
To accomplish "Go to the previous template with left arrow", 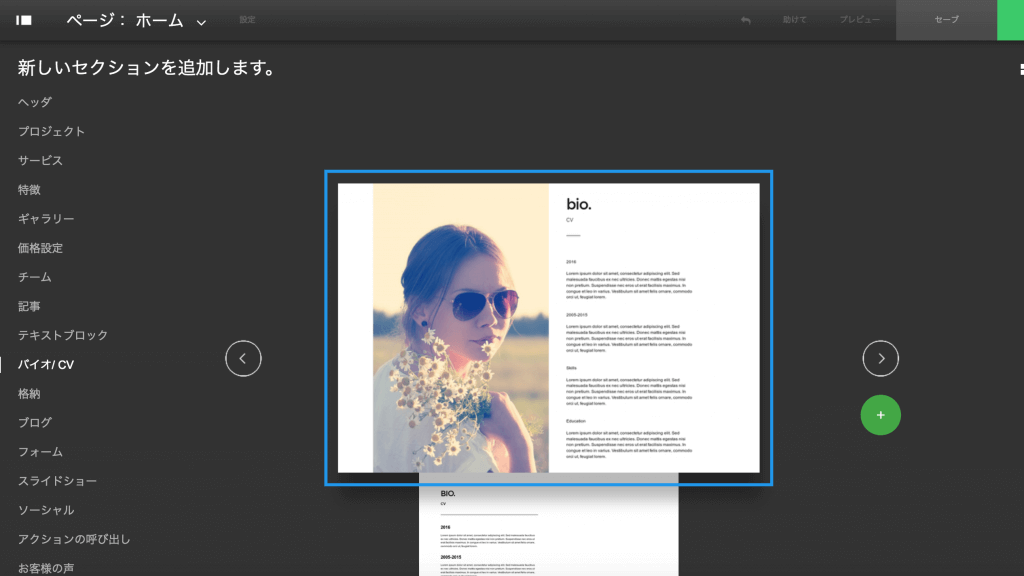I will click(x=243, y=358).
